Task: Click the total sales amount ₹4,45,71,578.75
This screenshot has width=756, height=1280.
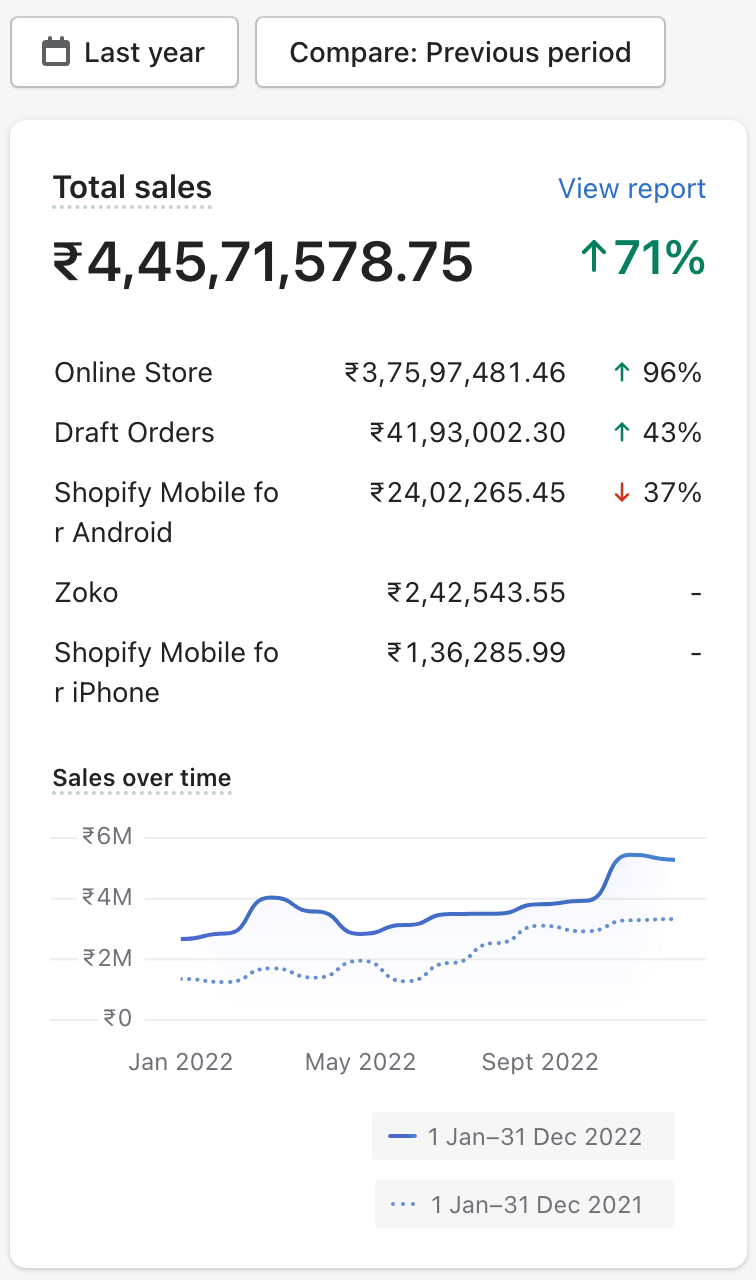Action: pyautogui.click(x=263, y=263)
